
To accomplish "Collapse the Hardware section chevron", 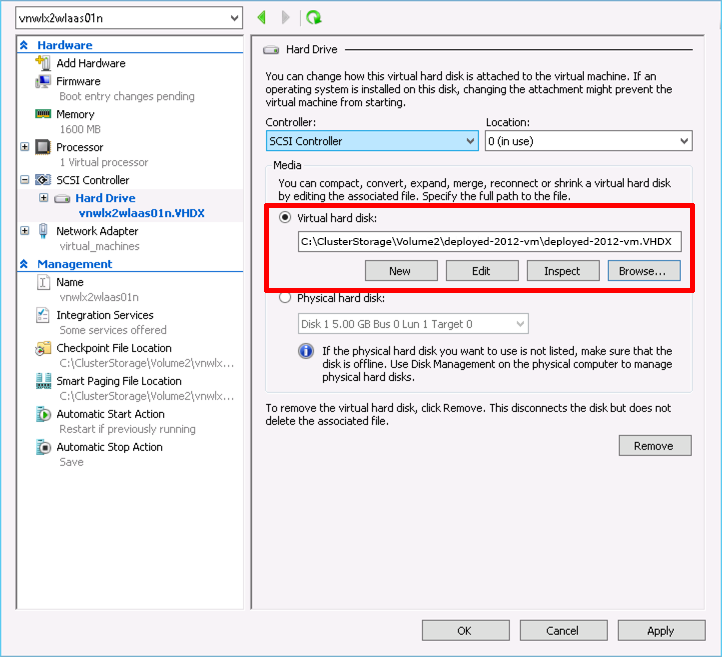I will [24, 45].
